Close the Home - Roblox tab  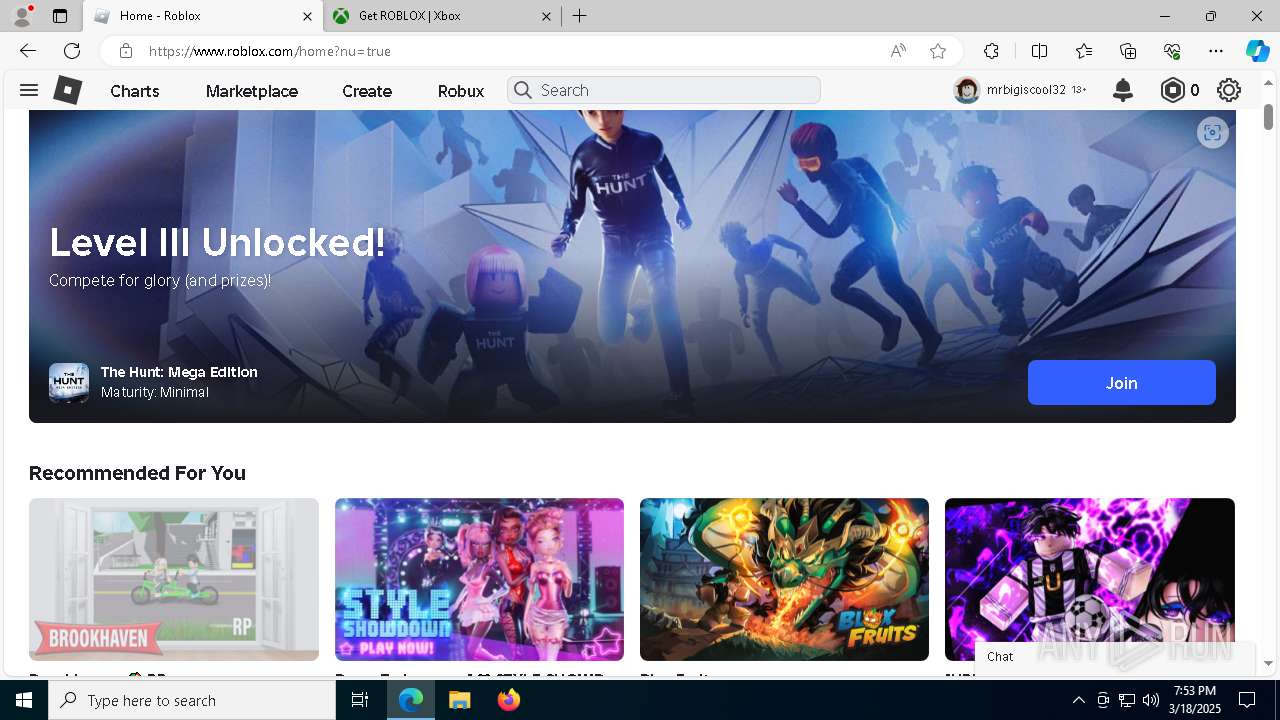click(308, 16)
